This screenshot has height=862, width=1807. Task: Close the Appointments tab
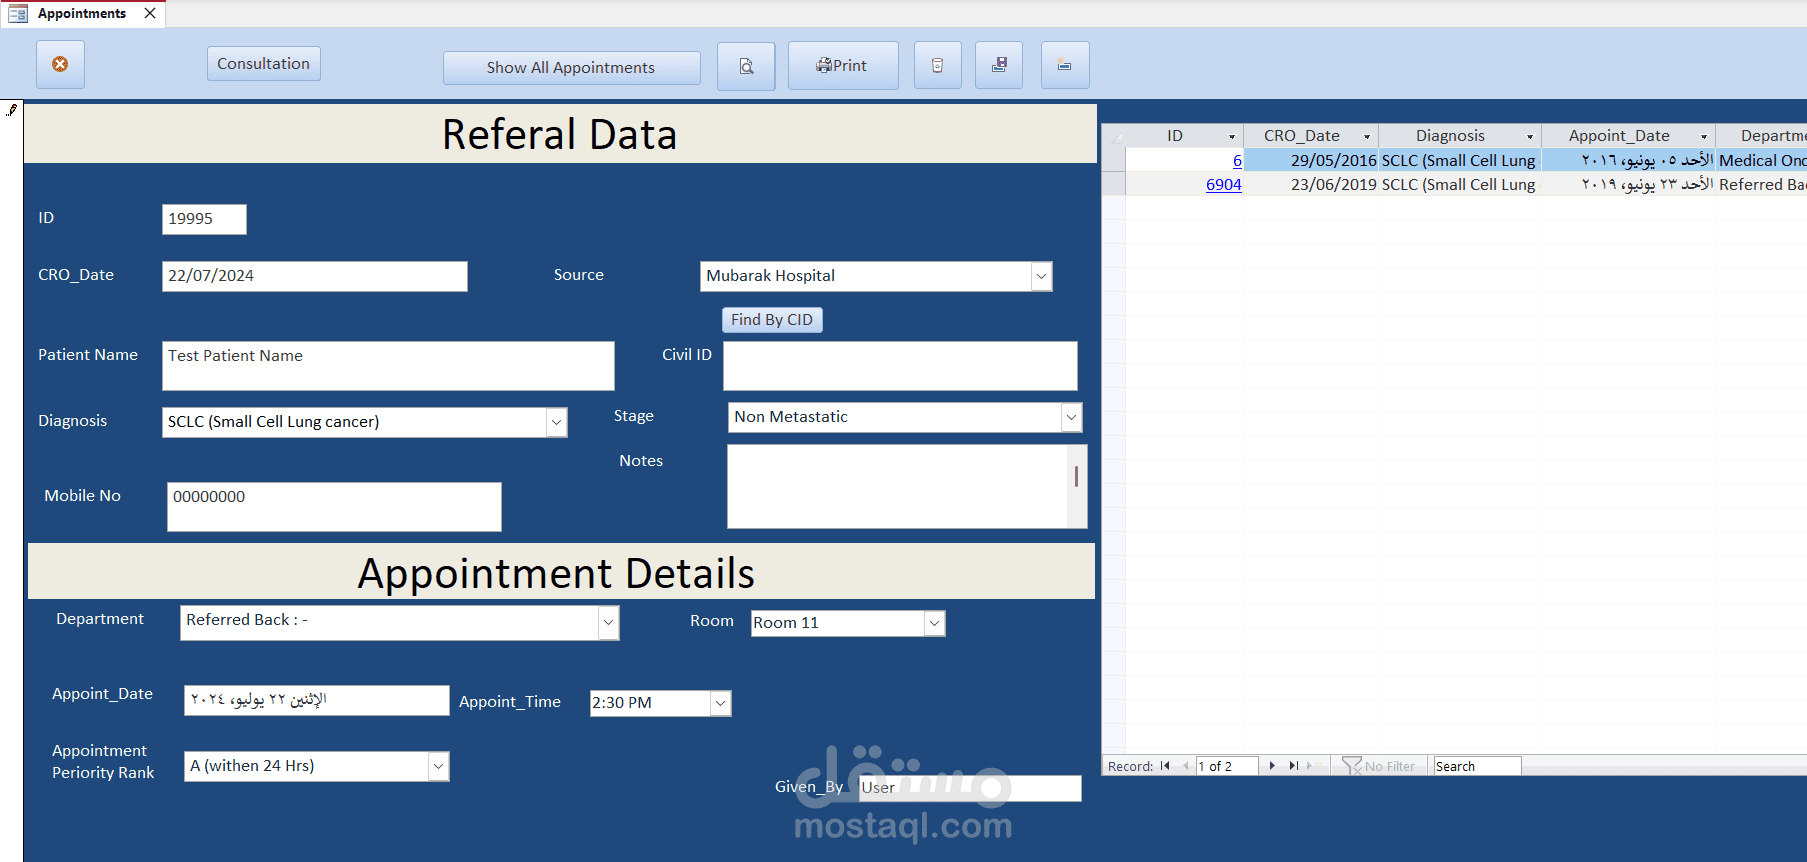150,14
